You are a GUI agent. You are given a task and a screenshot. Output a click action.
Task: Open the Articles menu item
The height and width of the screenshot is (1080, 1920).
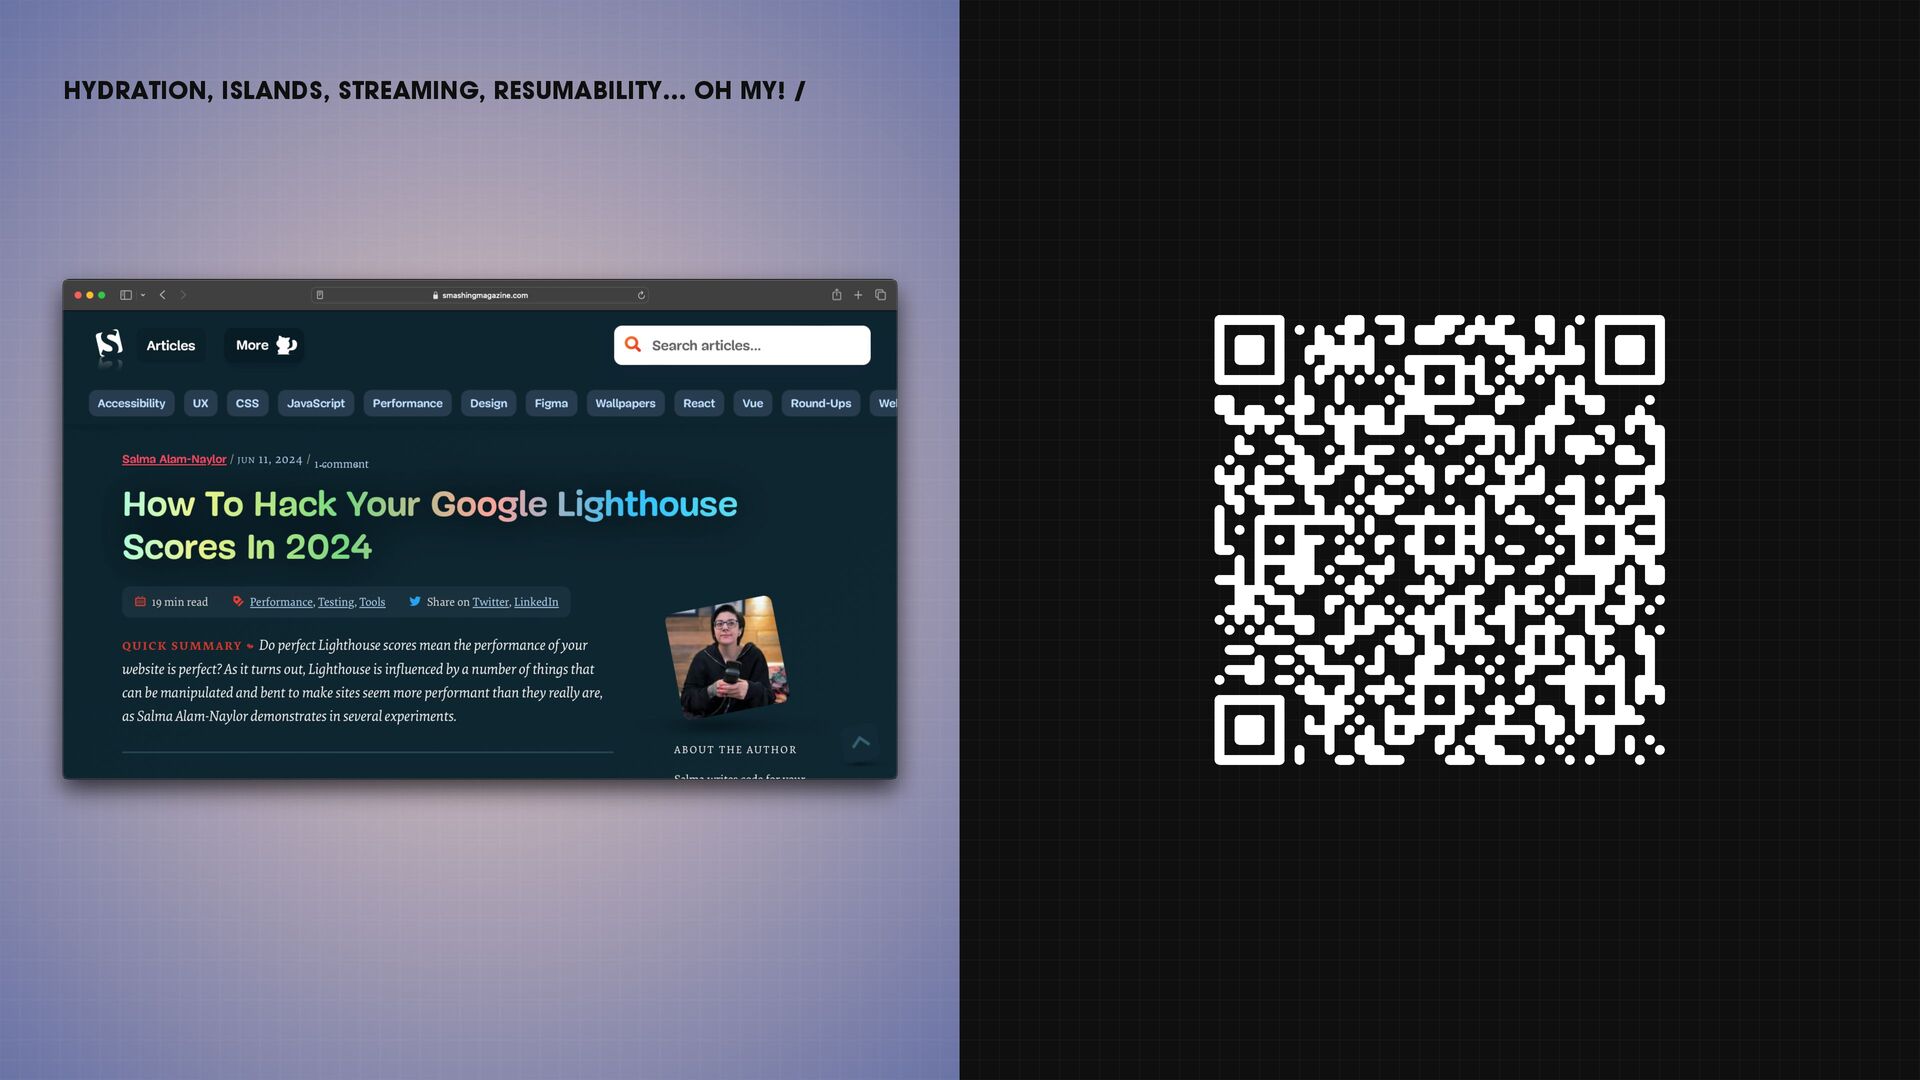pos(171,345)
